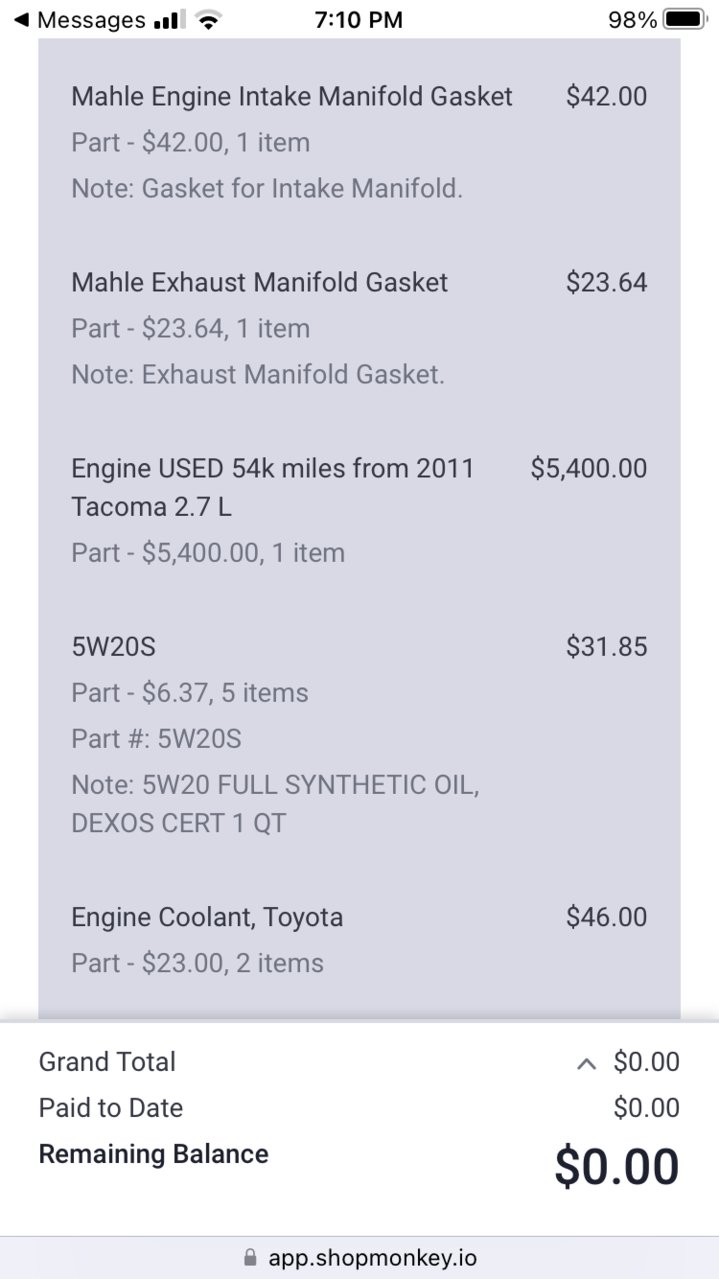Tap the battery indicator icon
The height and width of the screenshot is (1279, 719).
coord(685,20)
